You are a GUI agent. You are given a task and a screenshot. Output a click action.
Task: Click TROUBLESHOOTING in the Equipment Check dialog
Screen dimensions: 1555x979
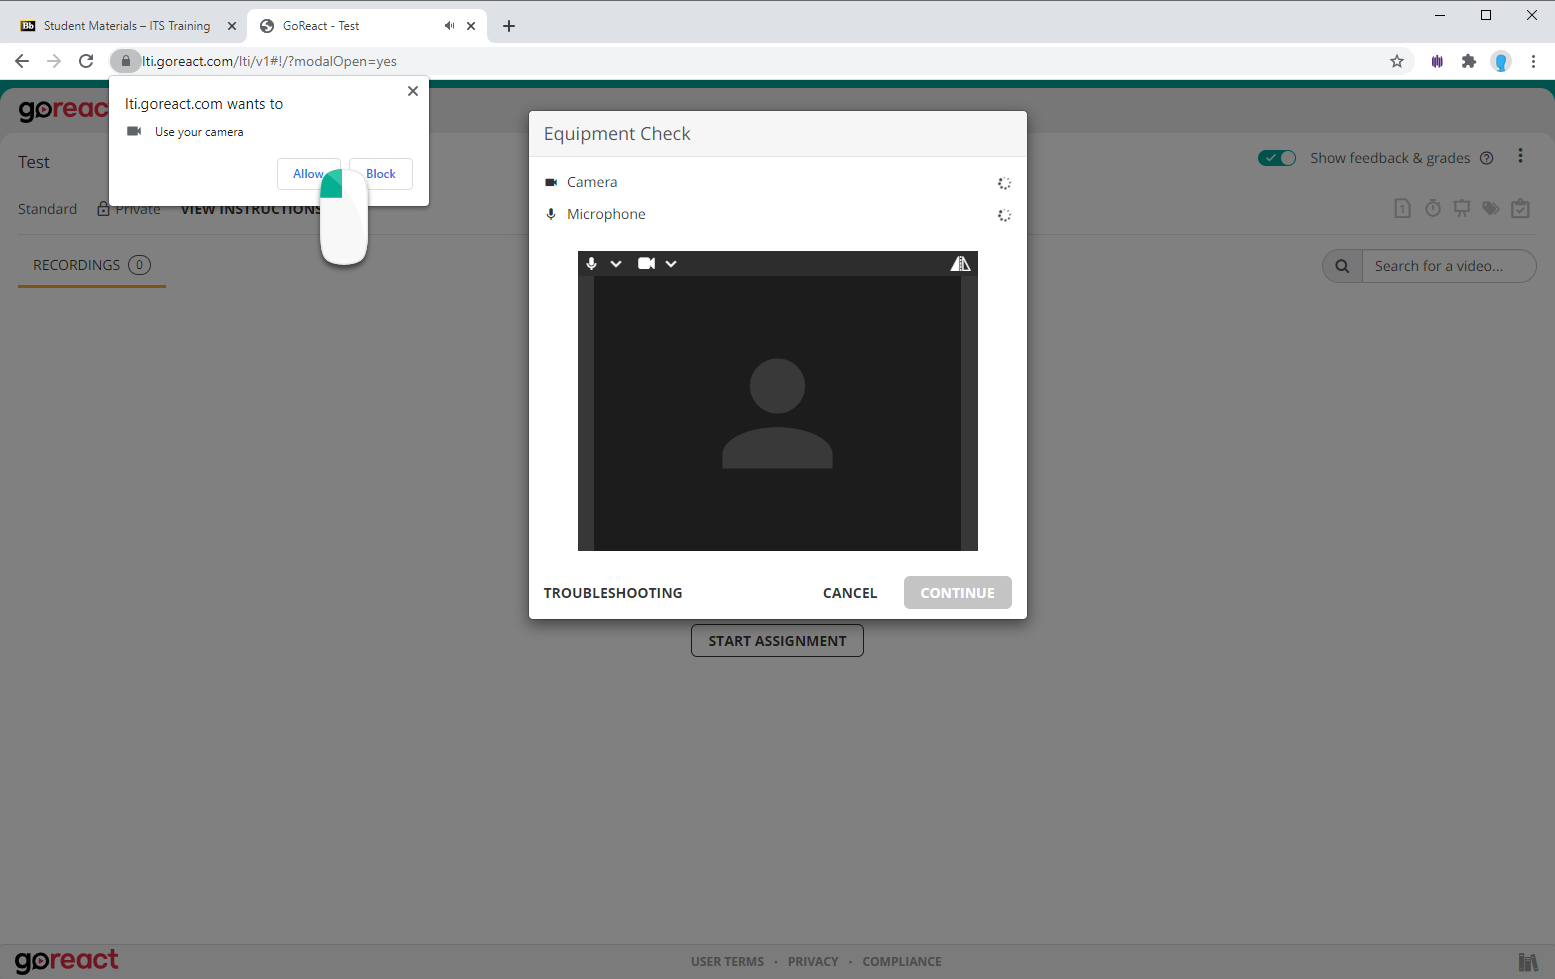click(x=613, y=592)
